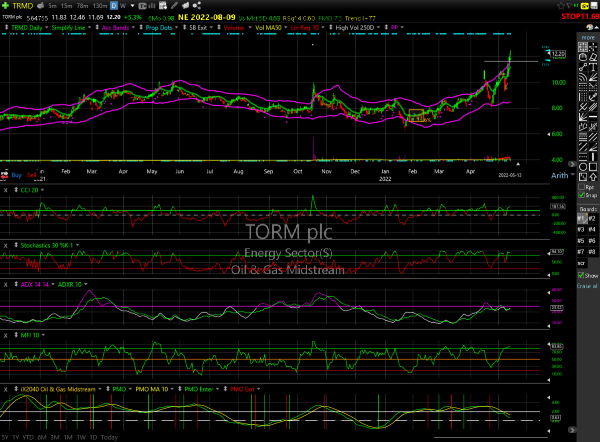Image resolution: width=600 pixels, height=442 pixels.
Task: Open the Acc Bands dropdown
Action: [x=133, y=27]
